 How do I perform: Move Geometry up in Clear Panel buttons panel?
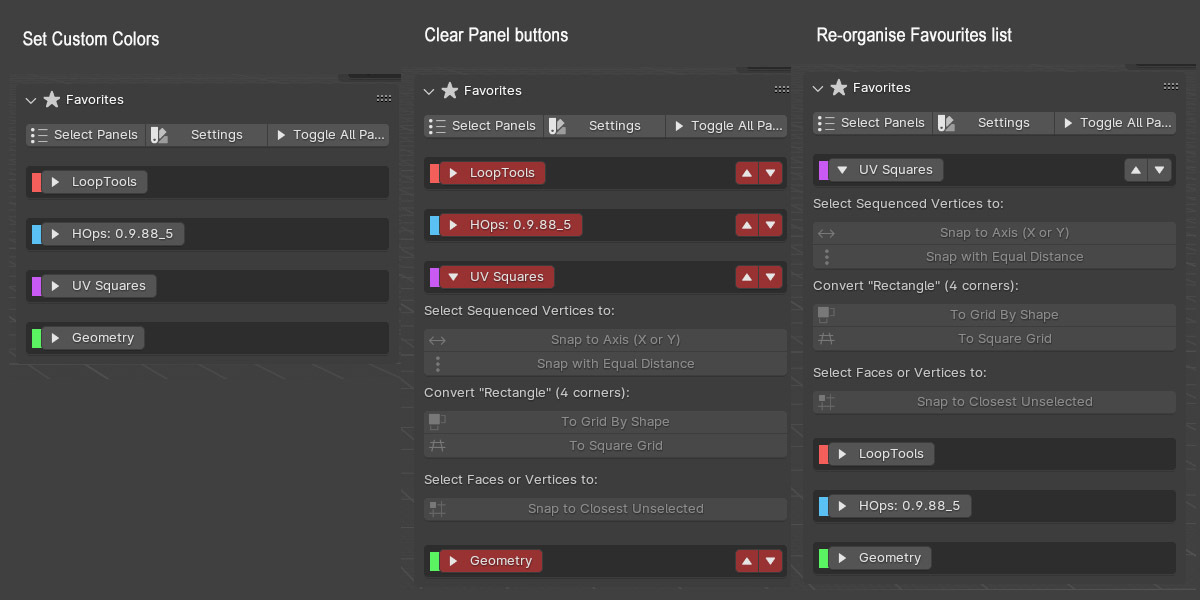(747, 561)
